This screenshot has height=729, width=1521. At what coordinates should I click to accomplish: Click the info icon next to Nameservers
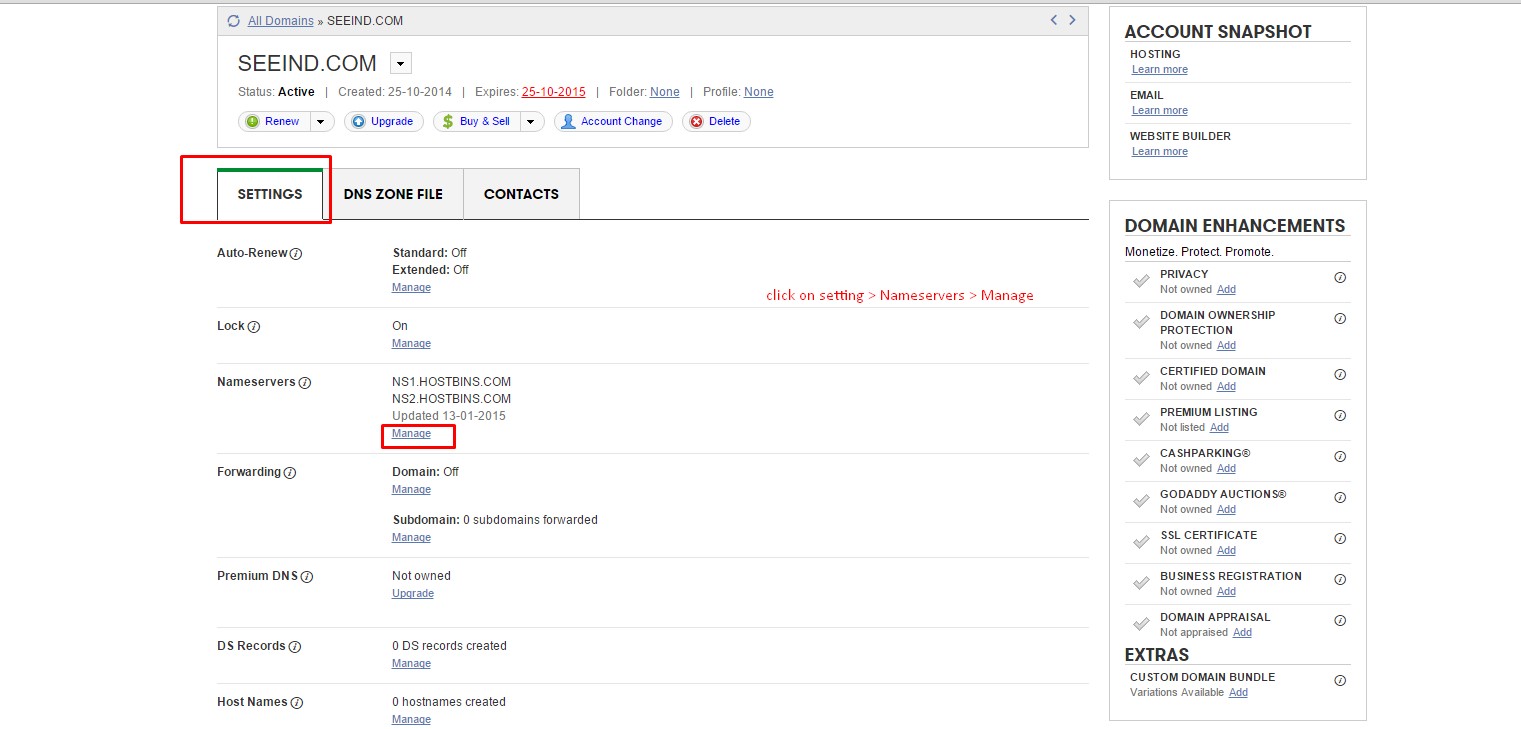305,383
